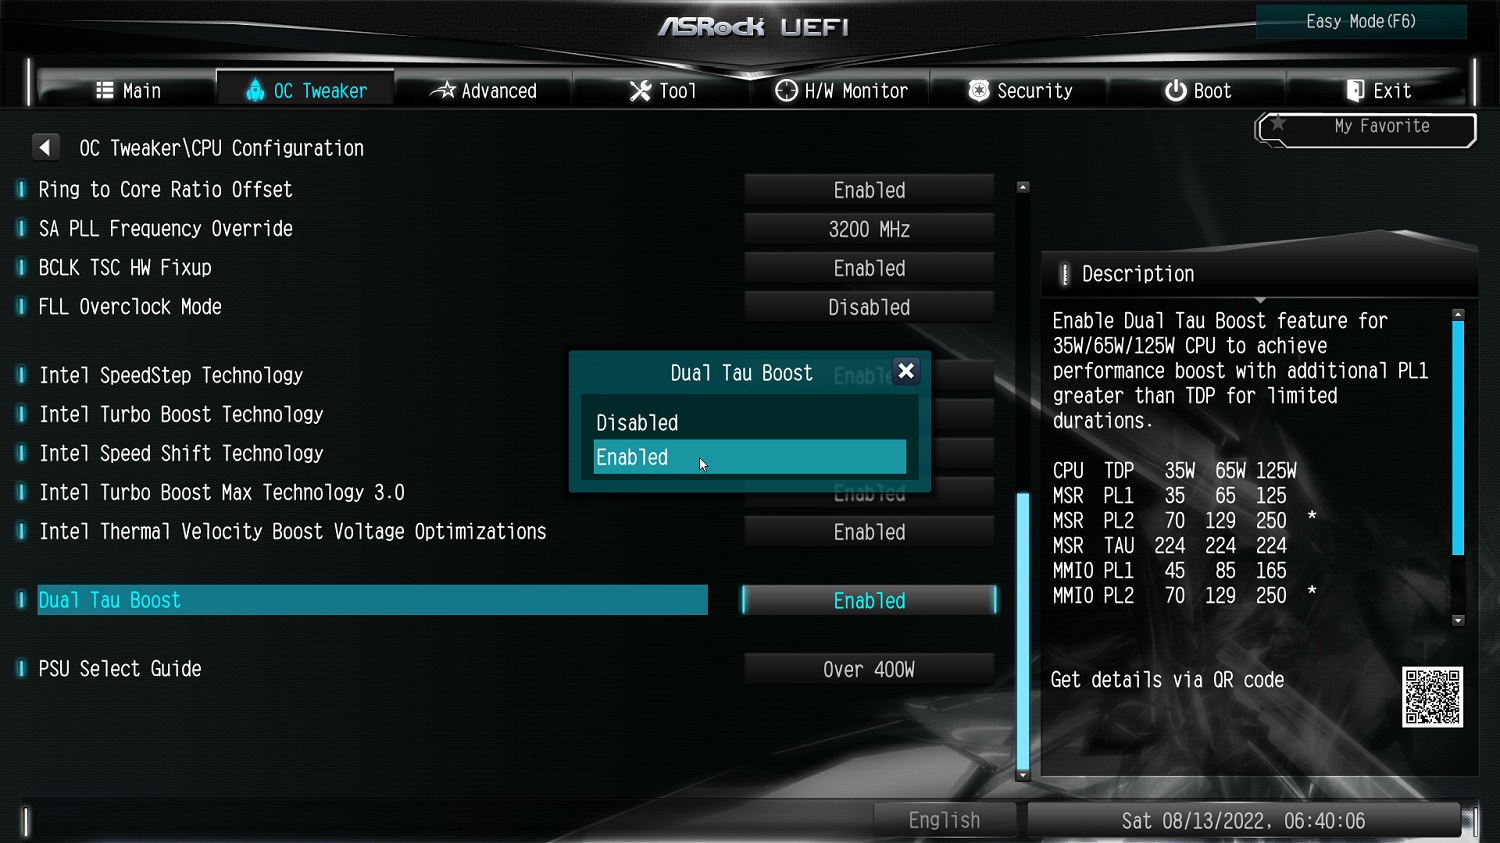Click the Exit door icon
This screenshot has height=843, width=1500.
click(x=1355, y=91)
